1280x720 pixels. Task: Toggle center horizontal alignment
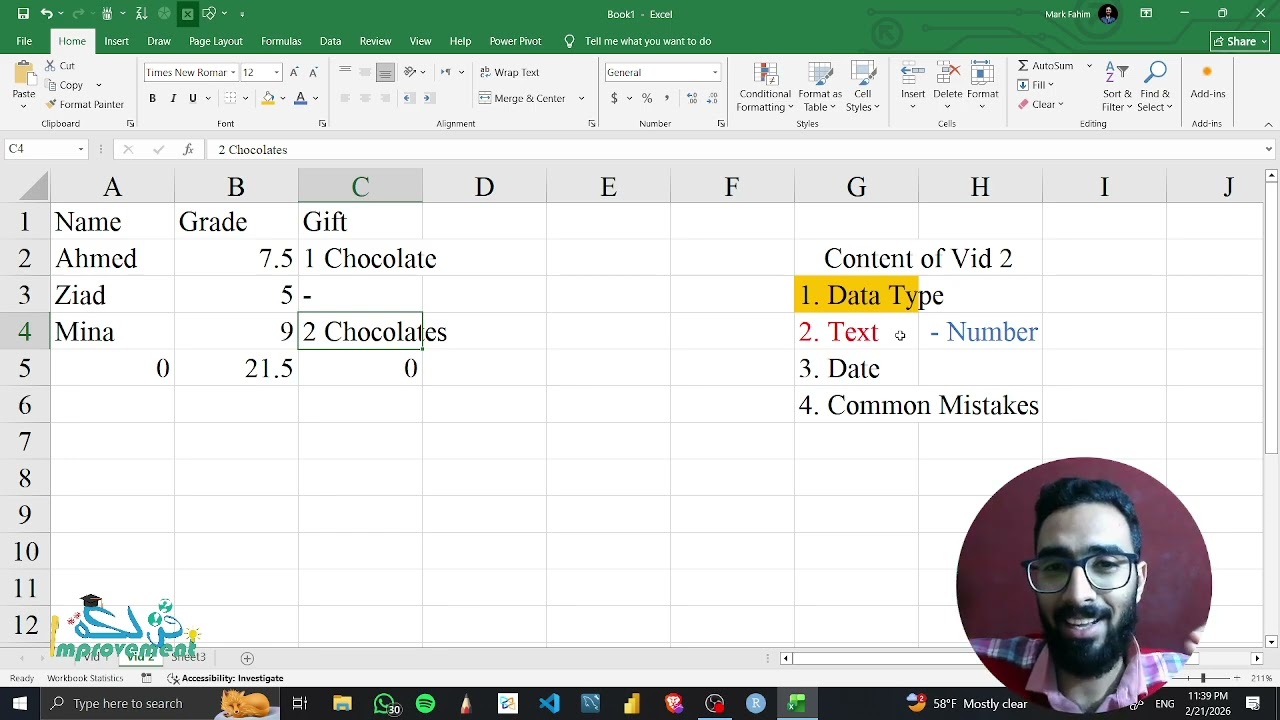365,98
